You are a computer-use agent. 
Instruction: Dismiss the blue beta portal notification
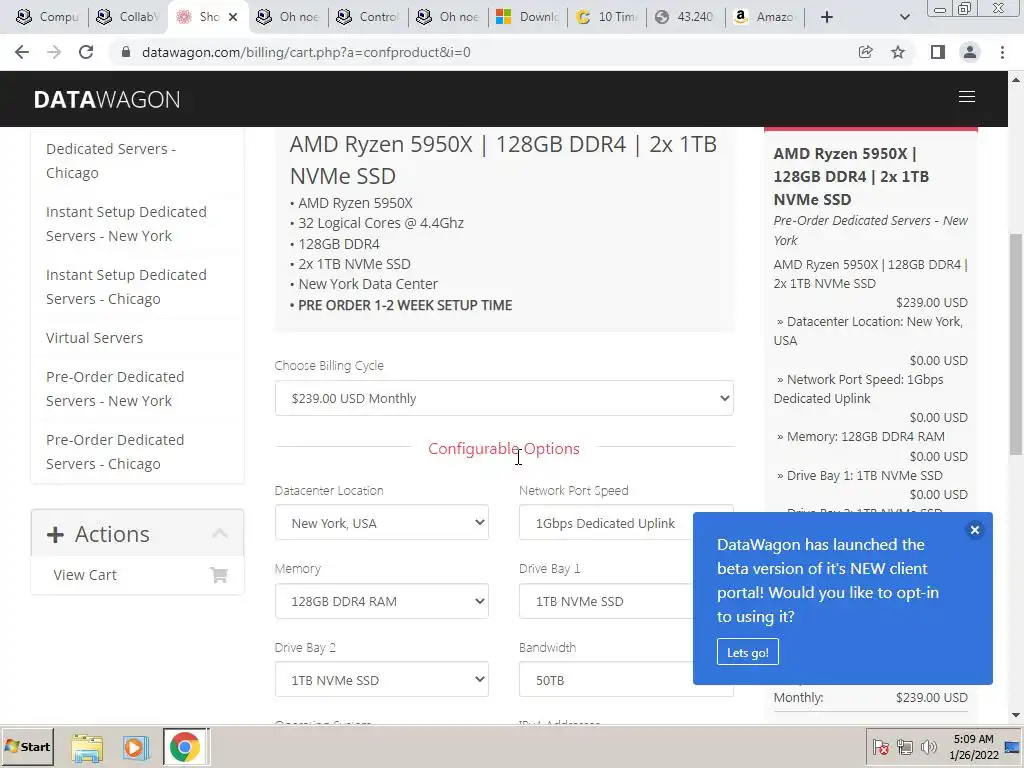point(975,530)
